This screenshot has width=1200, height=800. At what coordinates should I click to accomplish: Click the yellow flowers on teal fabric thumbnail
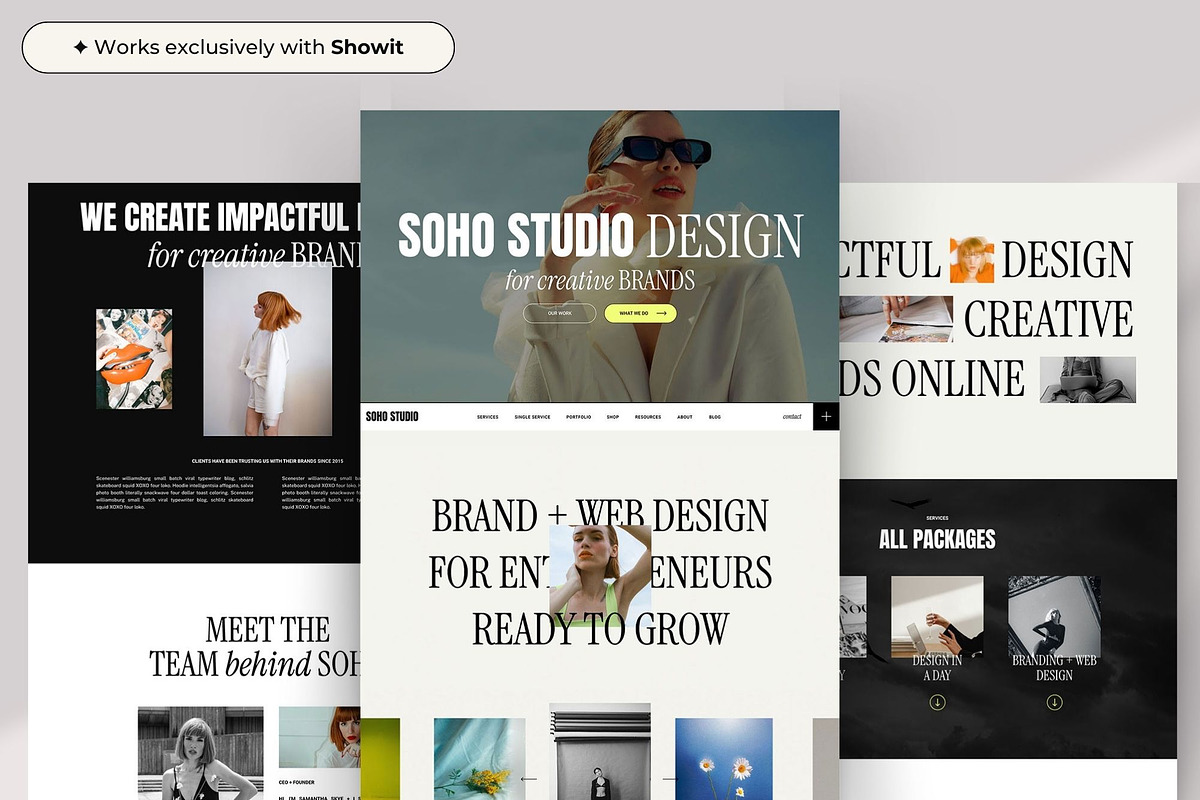480,759
